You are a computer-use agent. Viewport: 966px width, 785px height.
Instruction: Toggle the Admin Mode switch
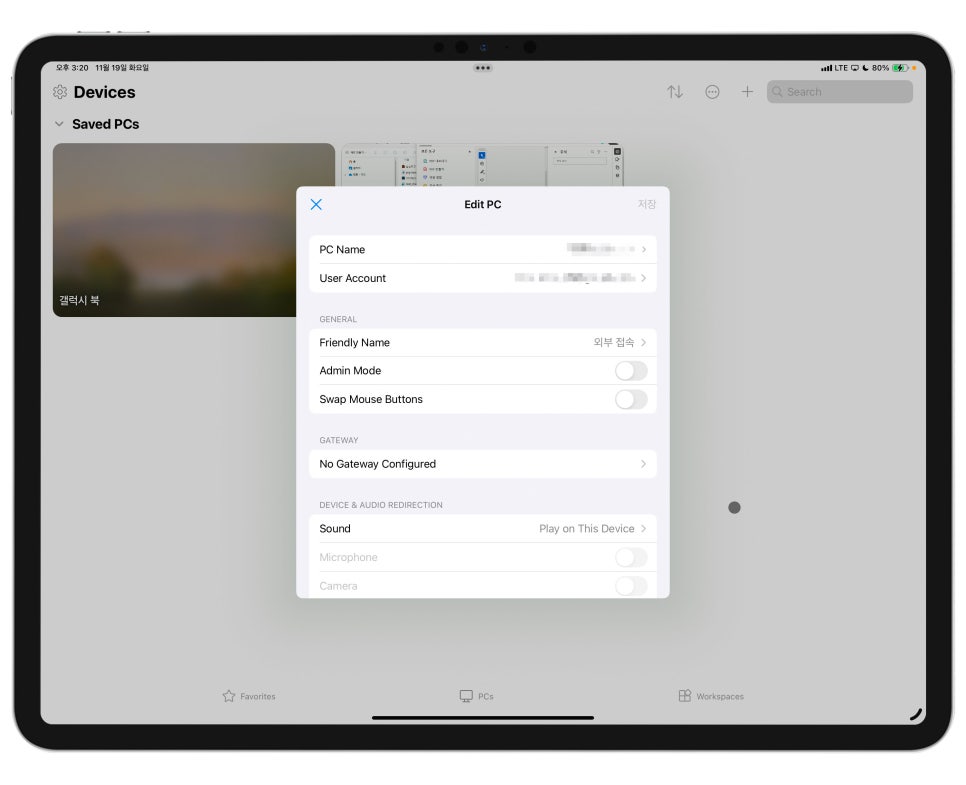631,370
